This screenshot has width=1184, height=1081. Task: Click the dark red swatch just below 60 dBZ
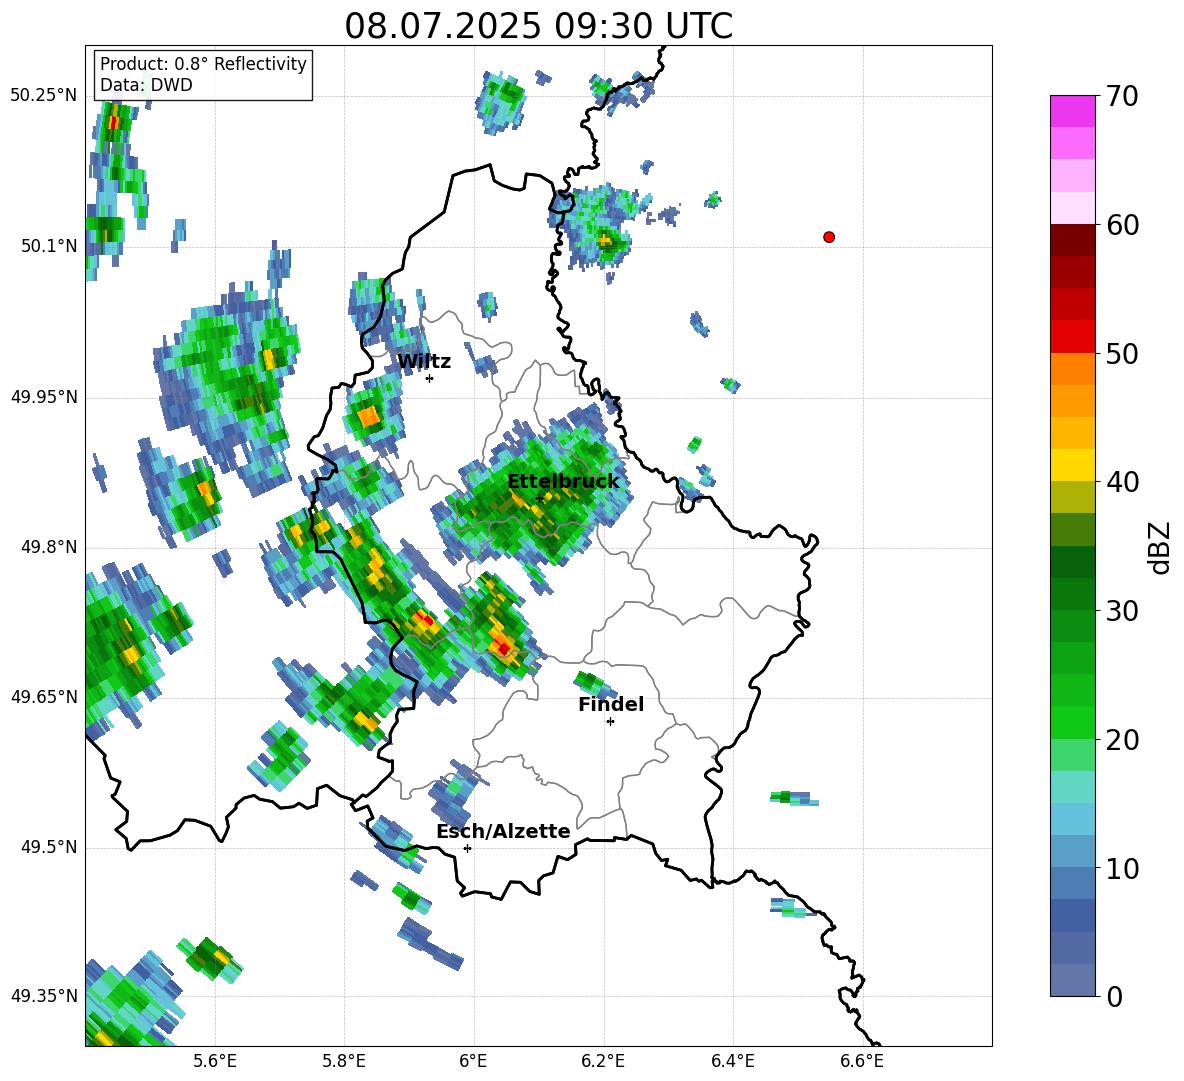[1072, 239]
